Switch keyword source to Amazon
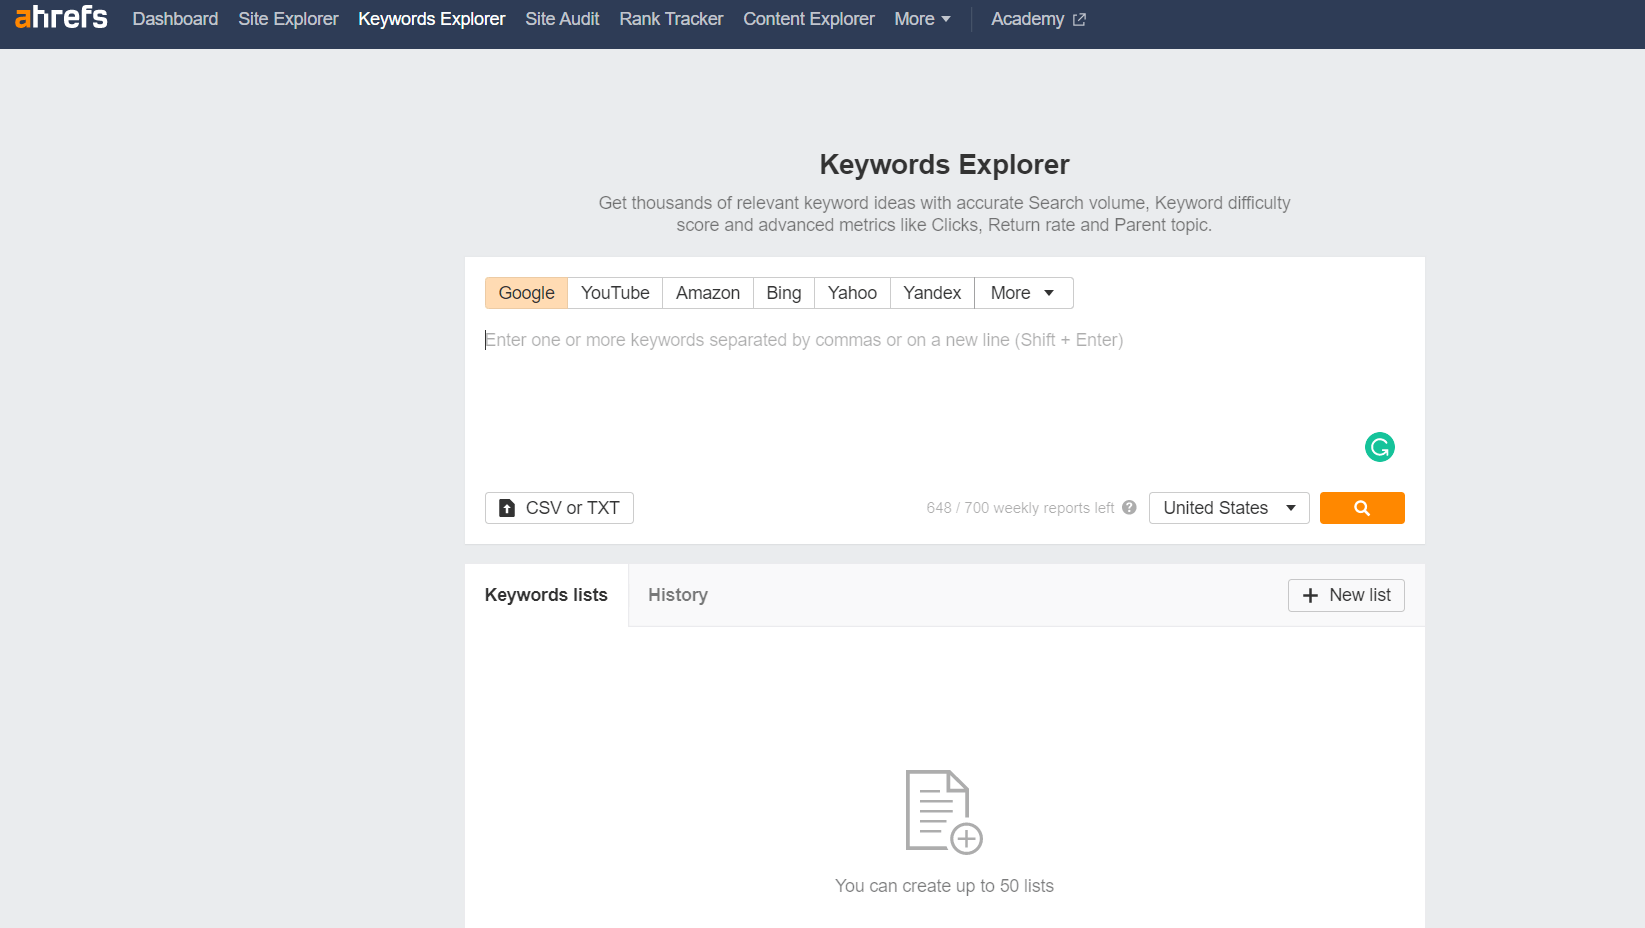Screen dimensions: 1645x928 coord(707,293)
